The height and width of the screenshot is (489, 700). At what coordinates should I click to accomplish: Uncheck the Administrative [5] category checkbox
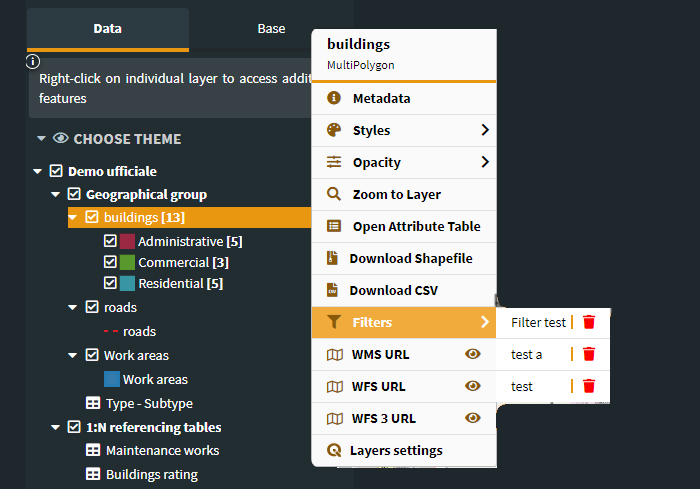(110, 241)
